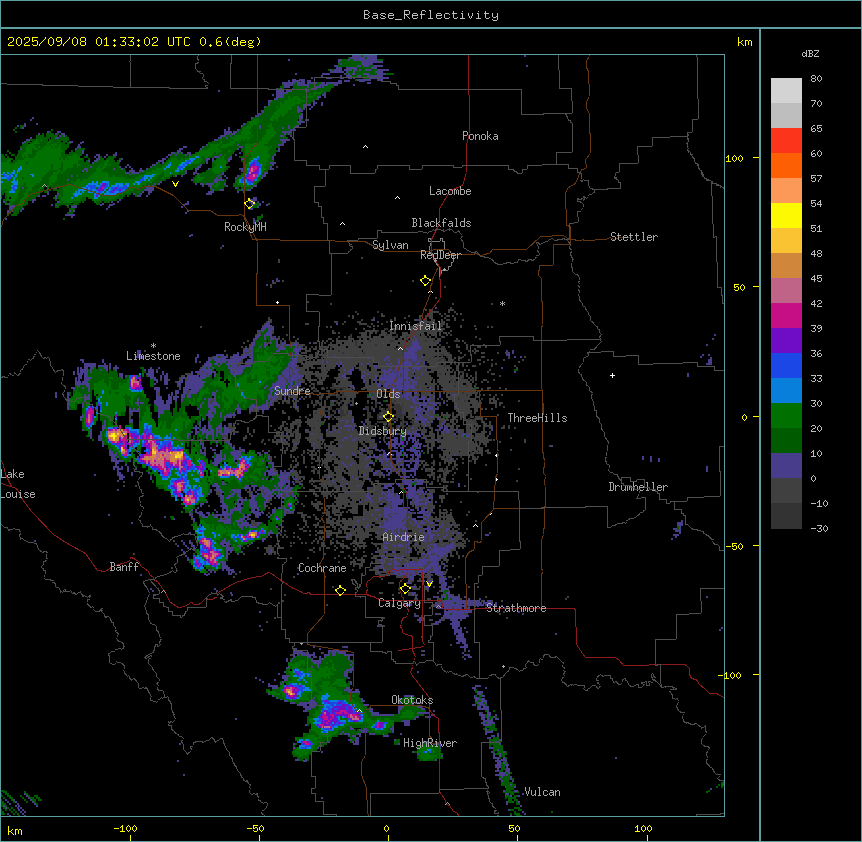
Task: Pick the slate purple 10 dBZ legend swatch
Action: [x=786, y=466]
